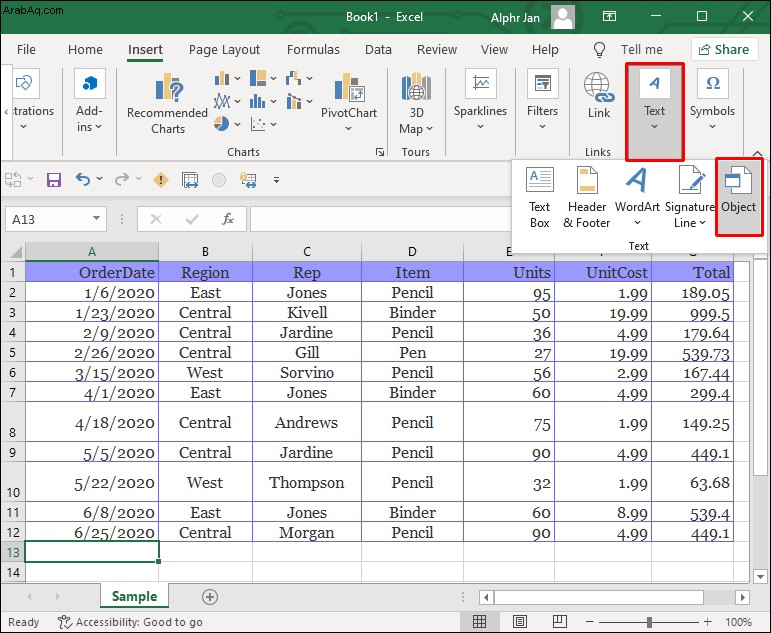Open the Charts dialog launcher
This screenshot has height=633, width=771.
[380, 152]
